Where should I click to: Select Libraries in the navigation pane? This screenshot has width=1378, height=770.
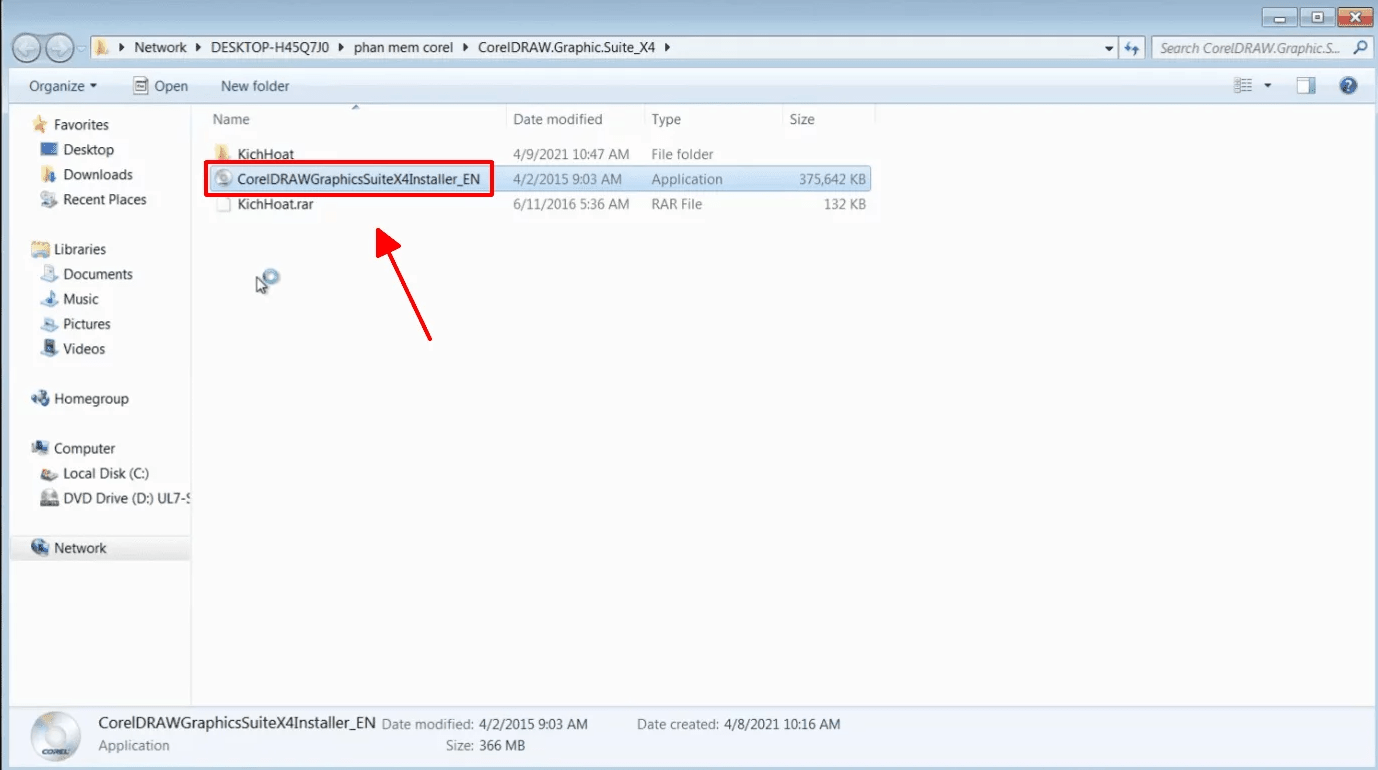(x=80, y=249)
